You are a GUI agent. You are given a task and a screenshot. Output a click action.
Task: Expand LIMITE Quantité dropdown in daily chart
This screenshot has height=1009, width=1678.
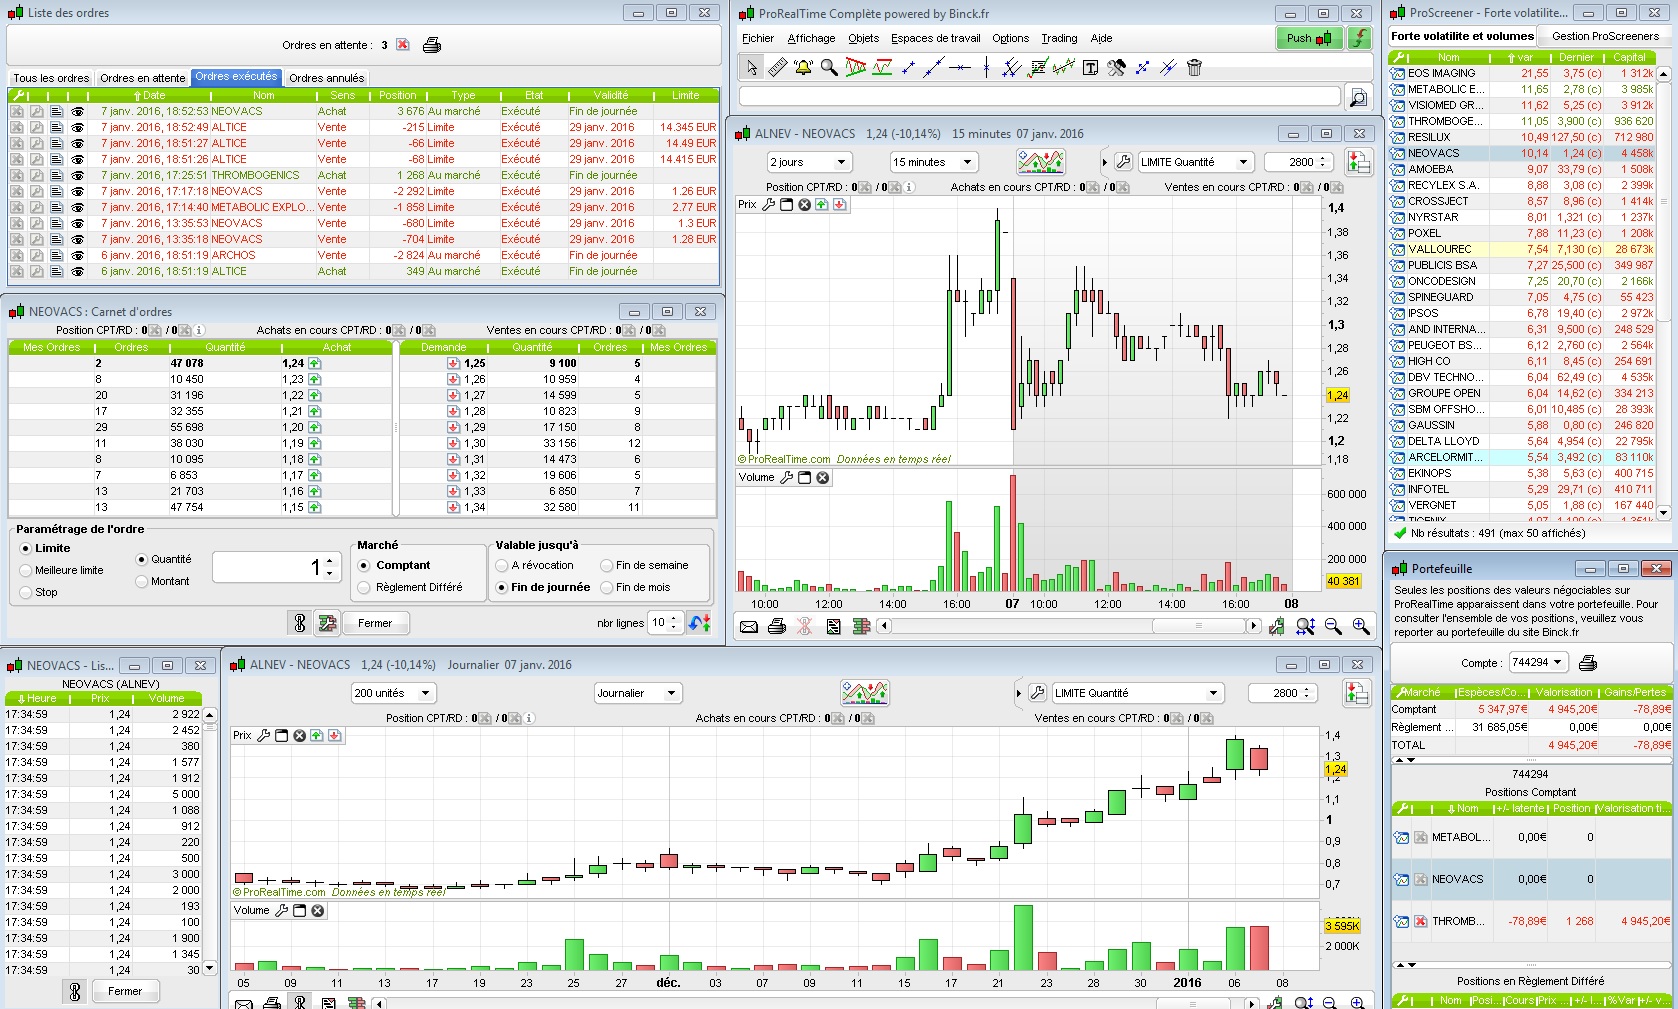pyautogui.click(x=1138, y=693)
